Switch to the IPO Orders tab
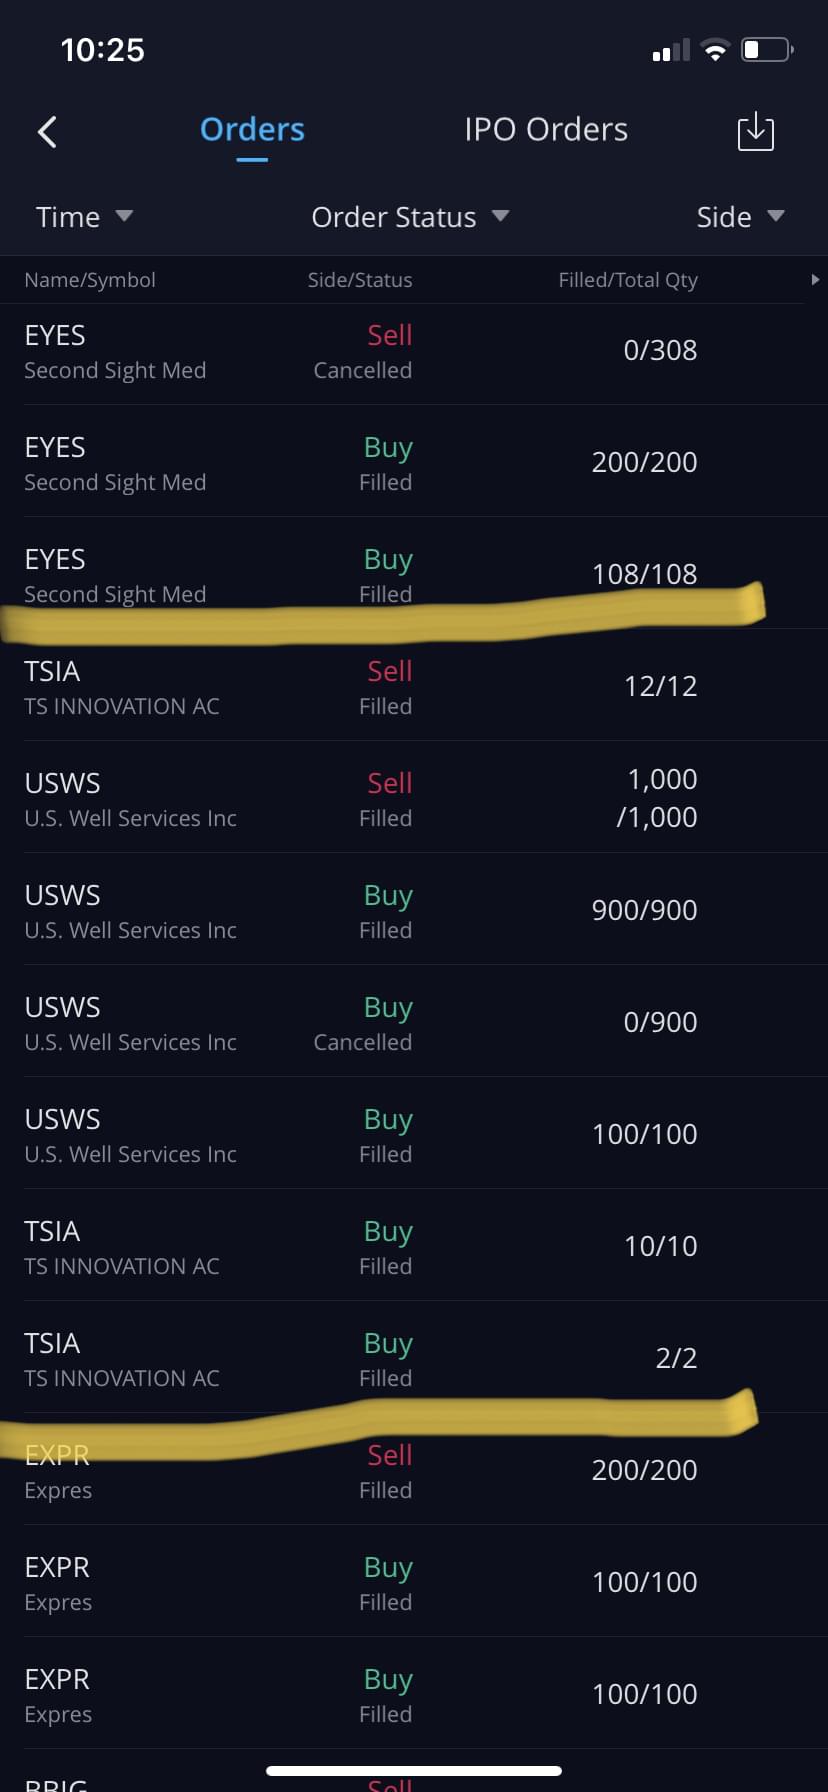 [x=546, y=130]
